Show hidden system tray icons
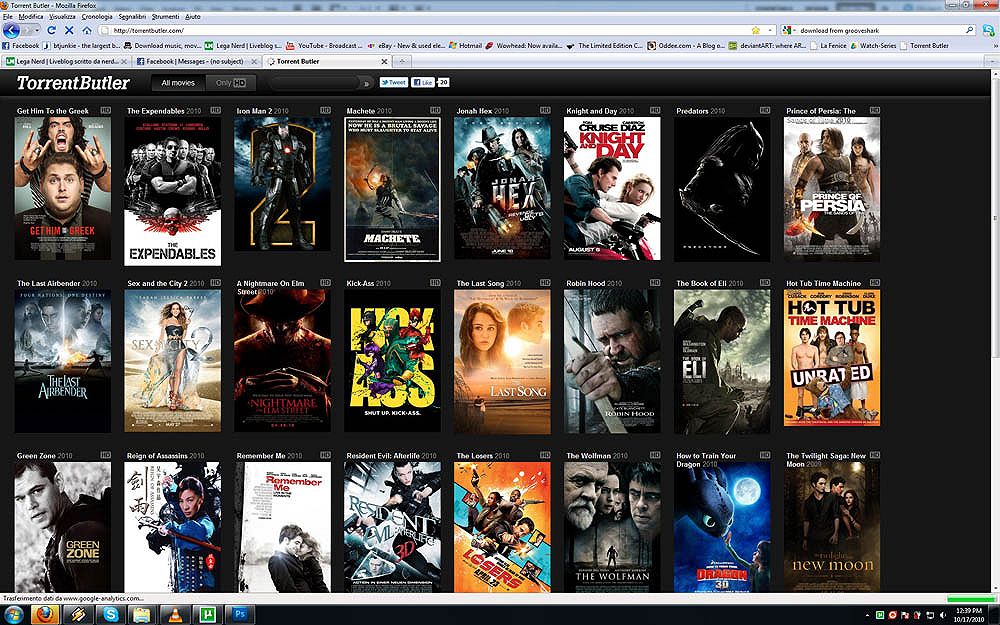 pos(867,615)
